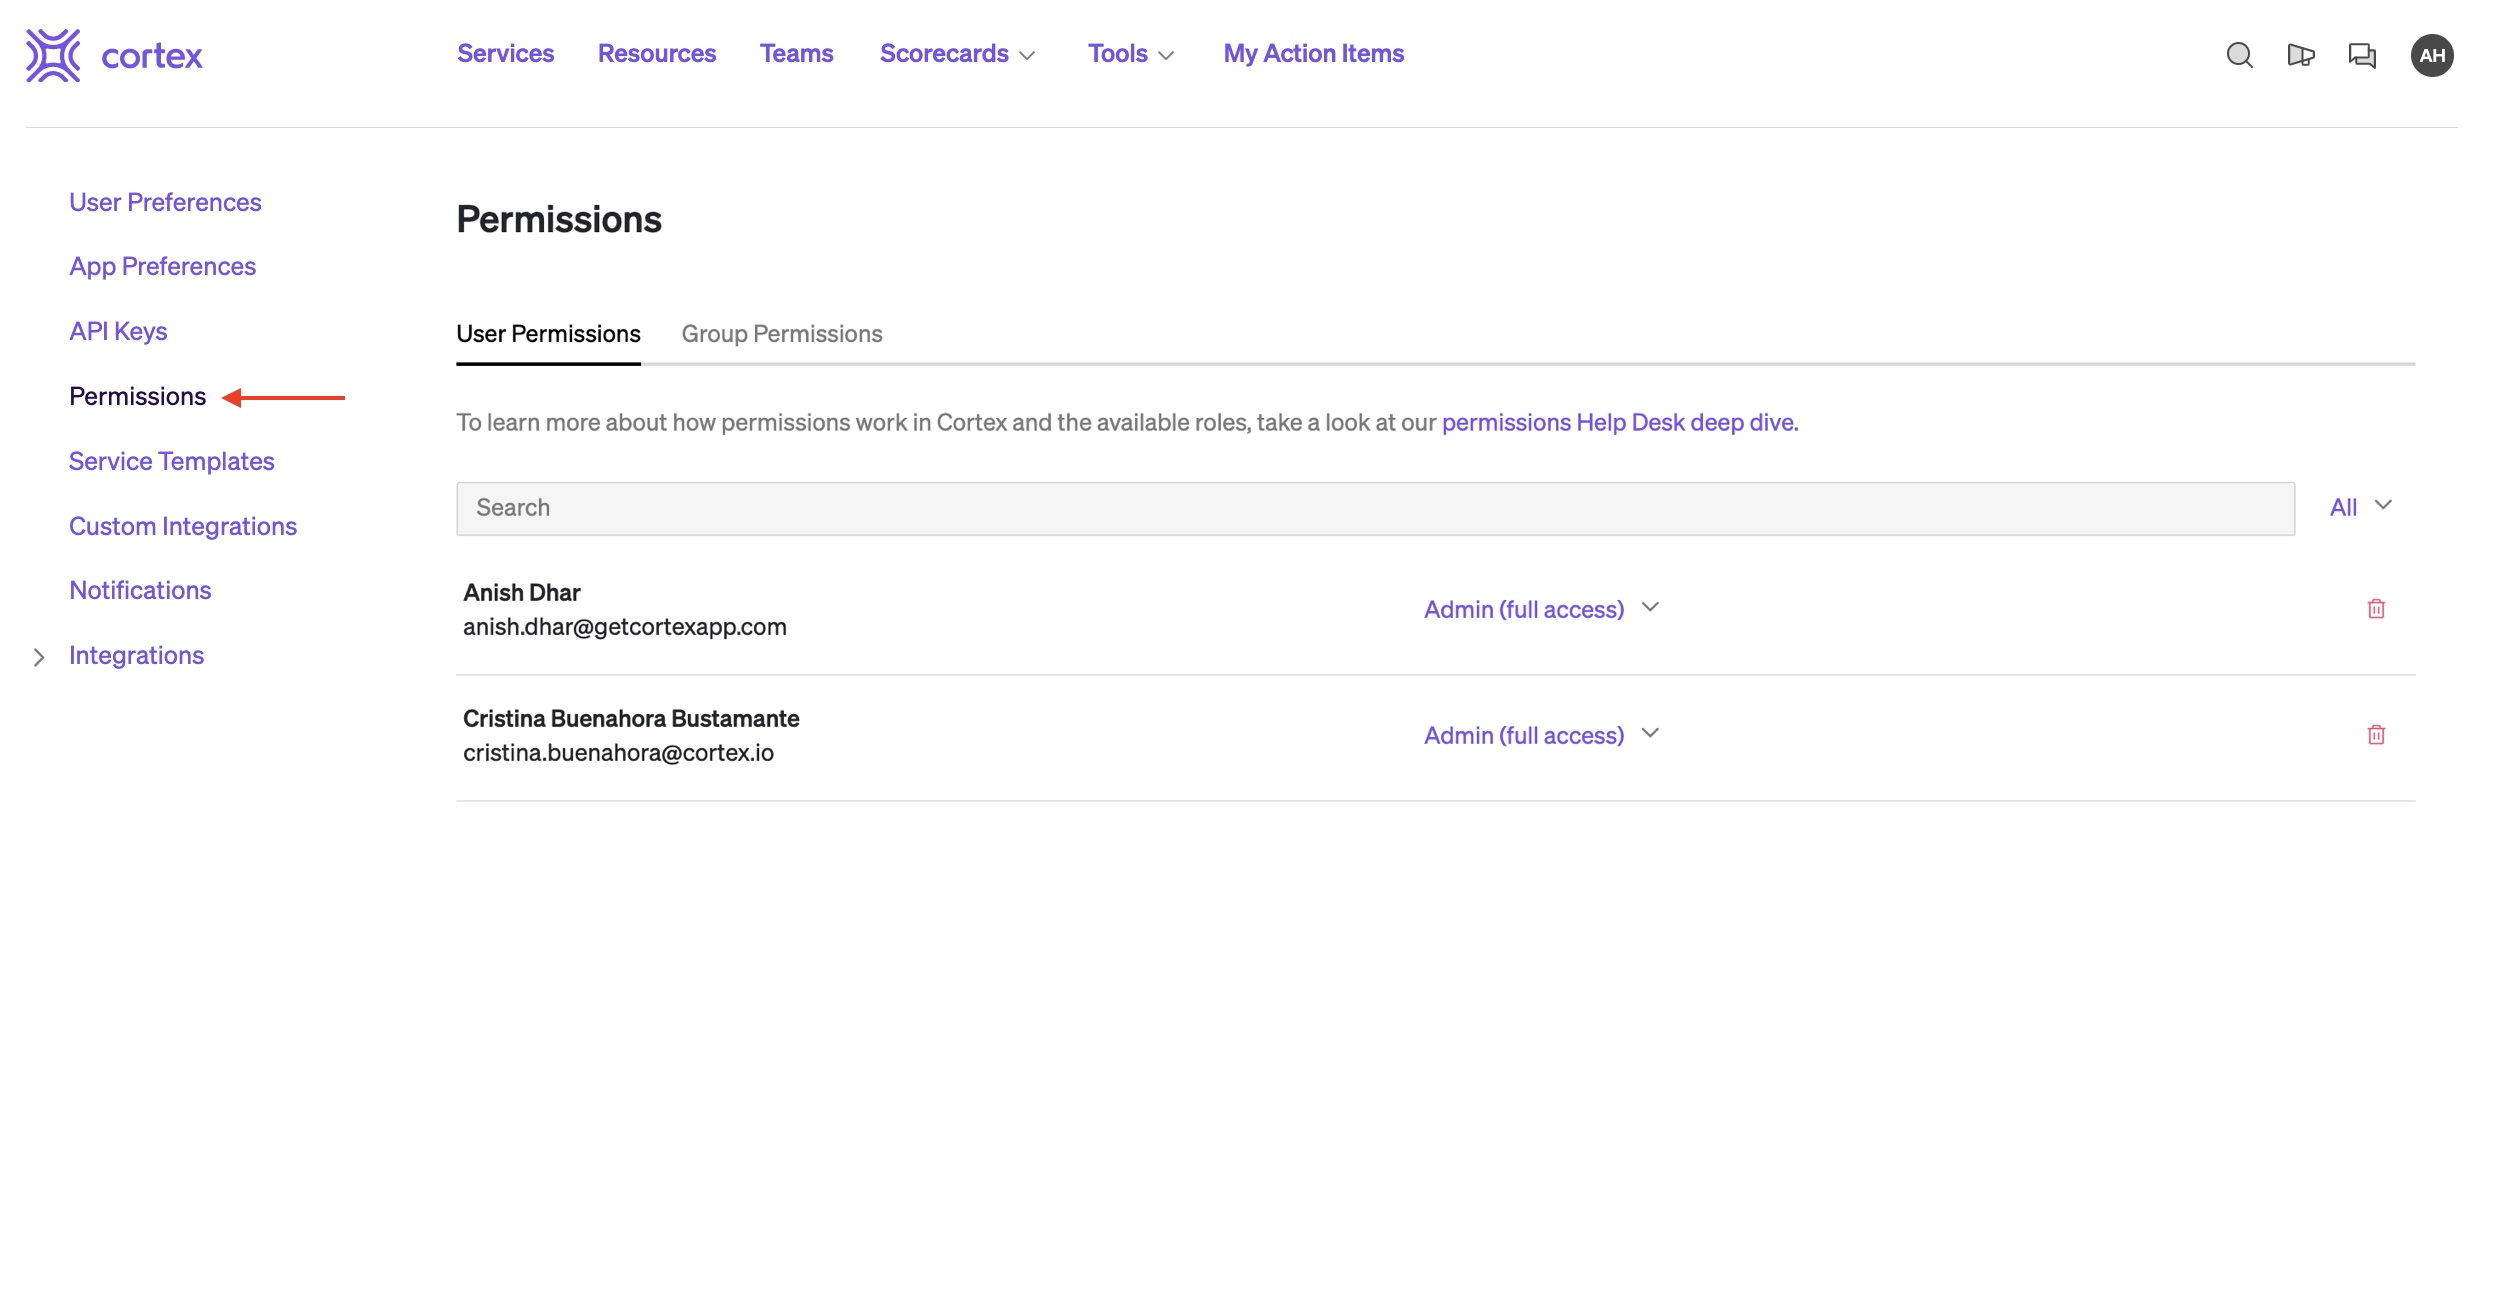
Task: Open the Tools dropdown menu
Action: 1130,54
